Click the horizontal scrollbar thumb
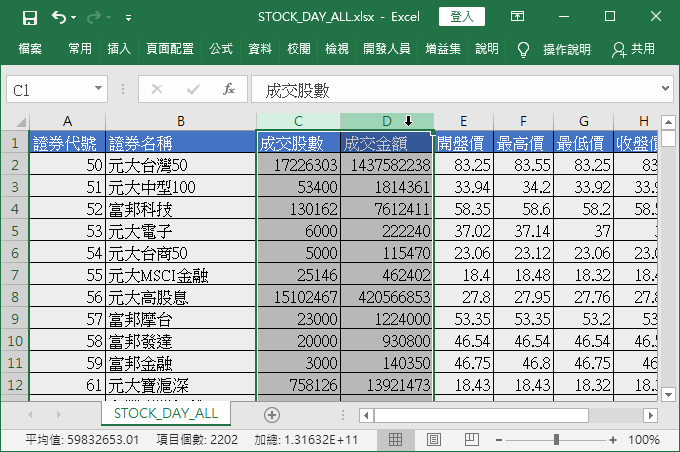The width and height of the screenshot is (680, 452). 481,415
